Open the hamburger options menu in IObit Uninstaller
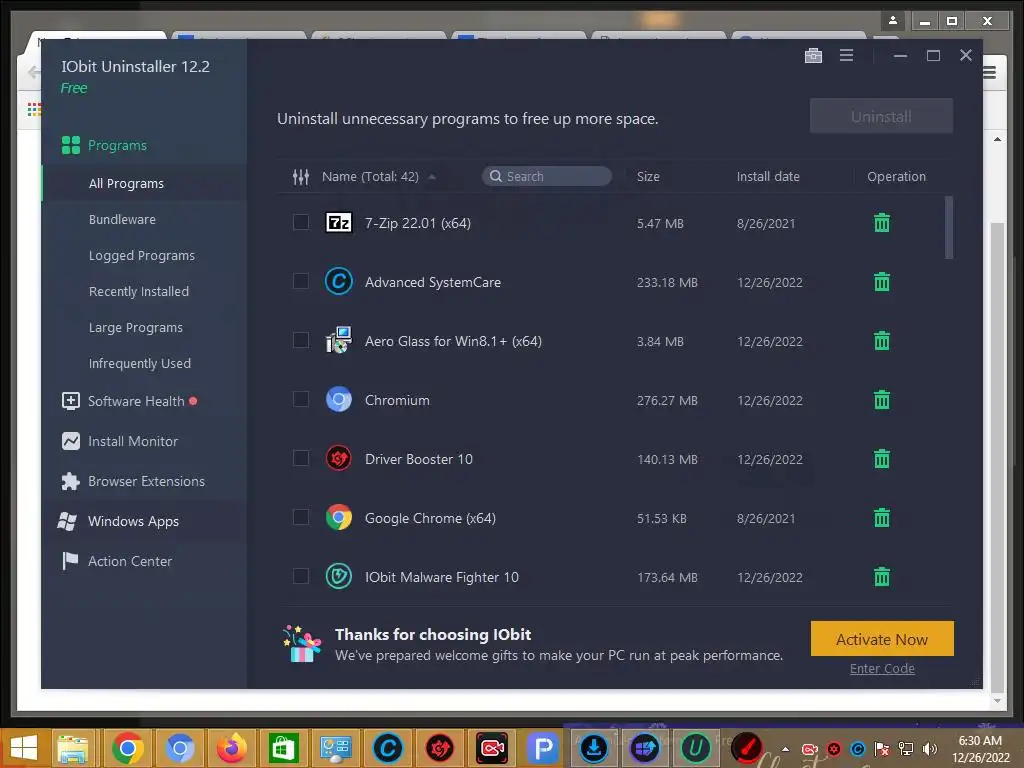Viewport: 1024px width, 768px height. (846, 56)
